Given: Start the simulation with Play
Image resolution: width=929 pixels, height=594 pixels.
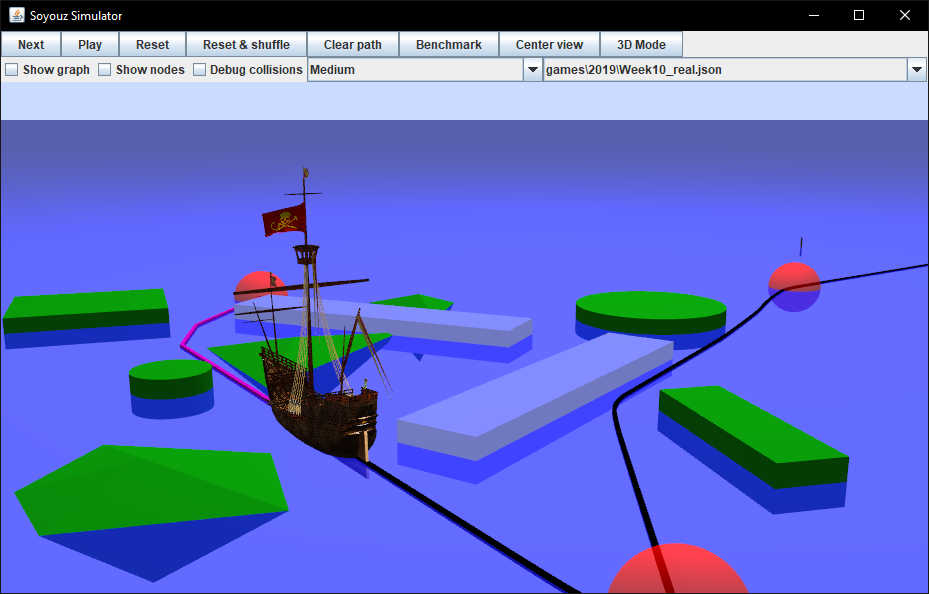Looking at the screenshot, I should (90, 44).
